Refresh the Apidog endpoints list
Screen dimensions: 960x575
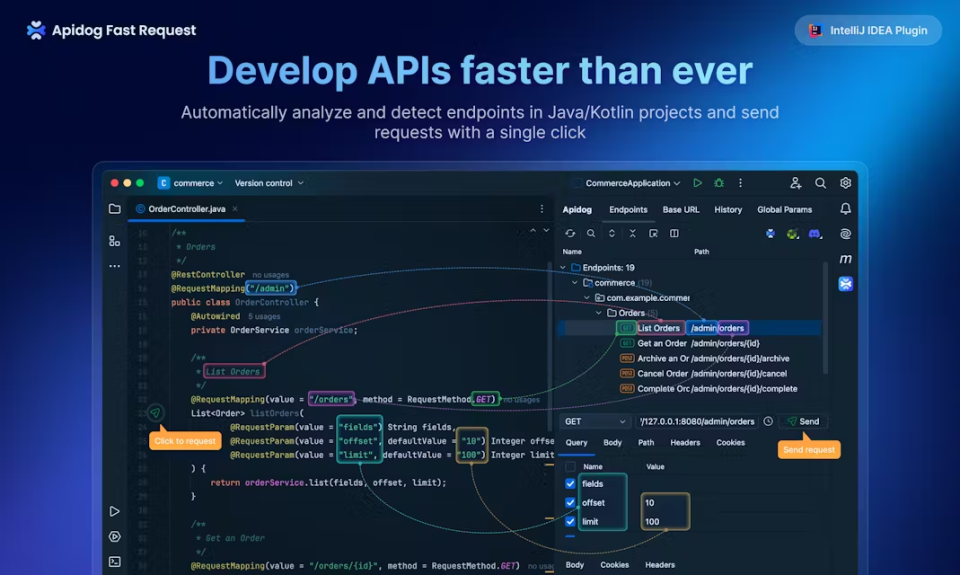(x=570, y=233)
